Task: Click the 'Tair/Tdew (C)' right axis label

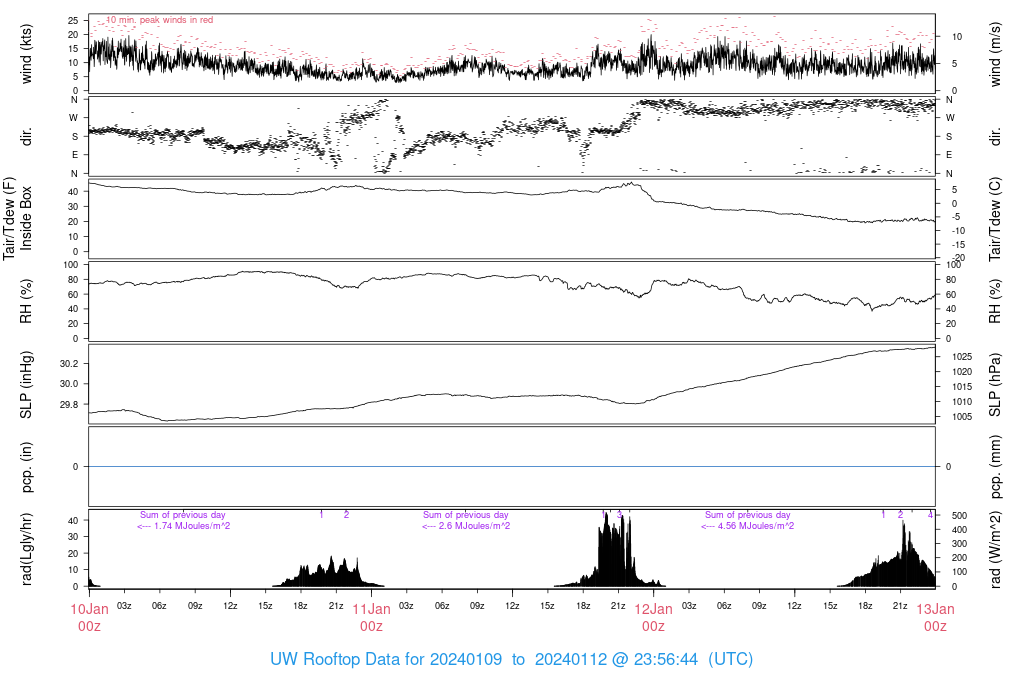Action: point(995,219)
